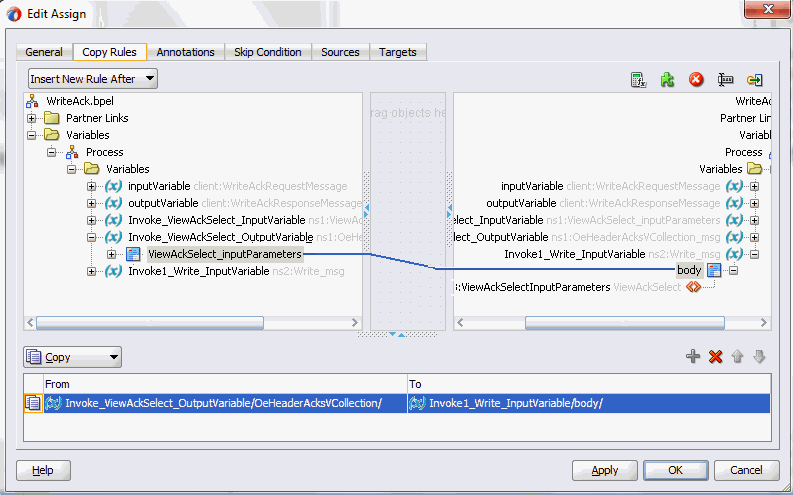The width and height of the screenshot is (793, 495).
Task: Click the Cancel button
Action: pos(746,470)
